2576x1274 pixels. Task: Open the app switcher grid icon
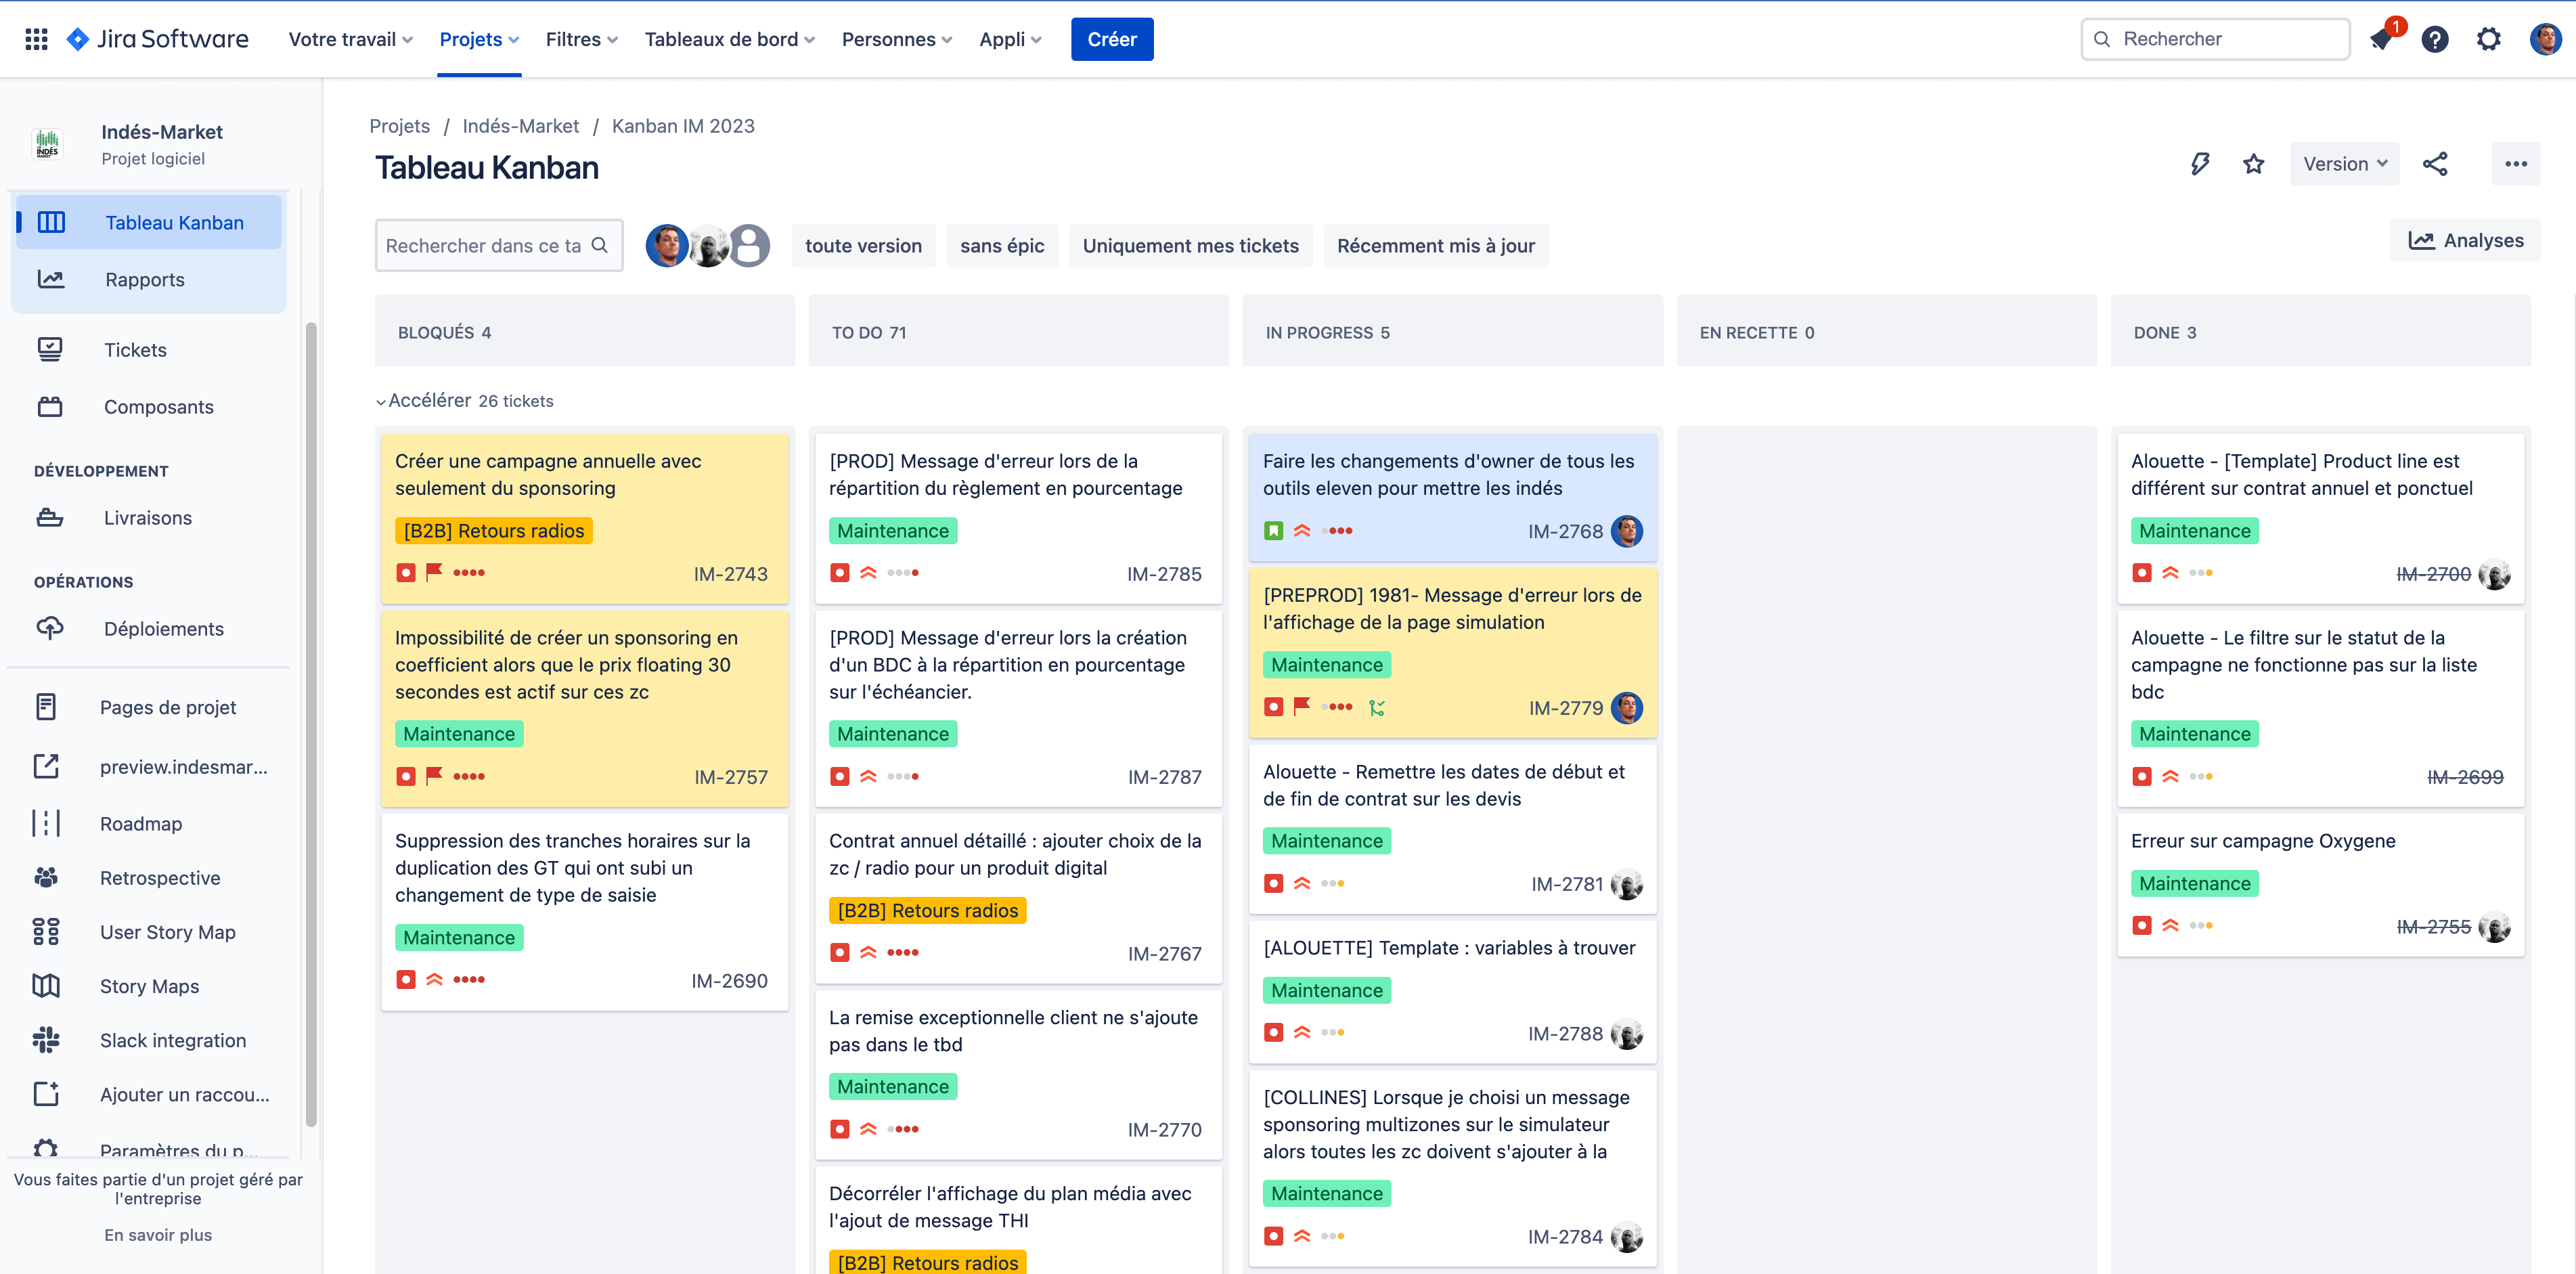point(36,39)
